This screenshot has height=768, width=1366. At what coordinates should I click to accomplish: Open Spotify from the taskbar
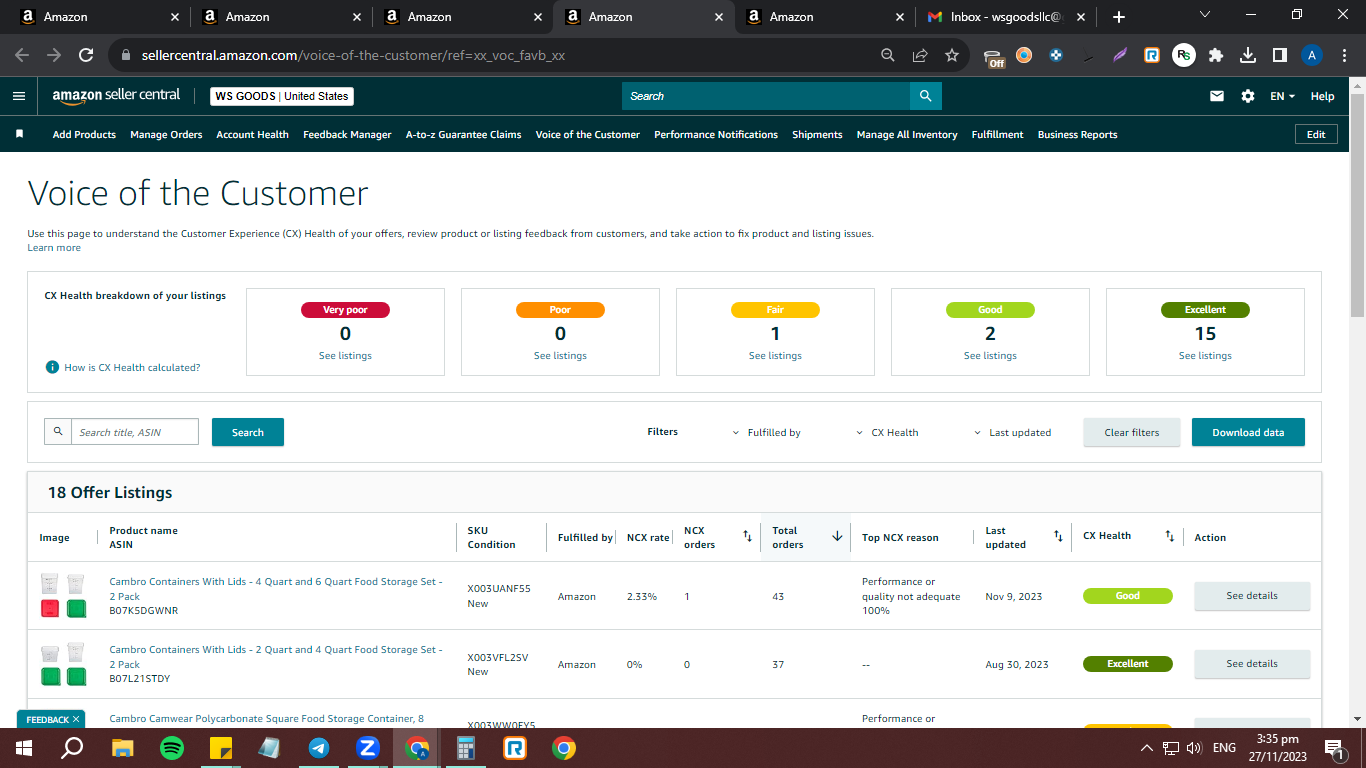coord(172,748)
